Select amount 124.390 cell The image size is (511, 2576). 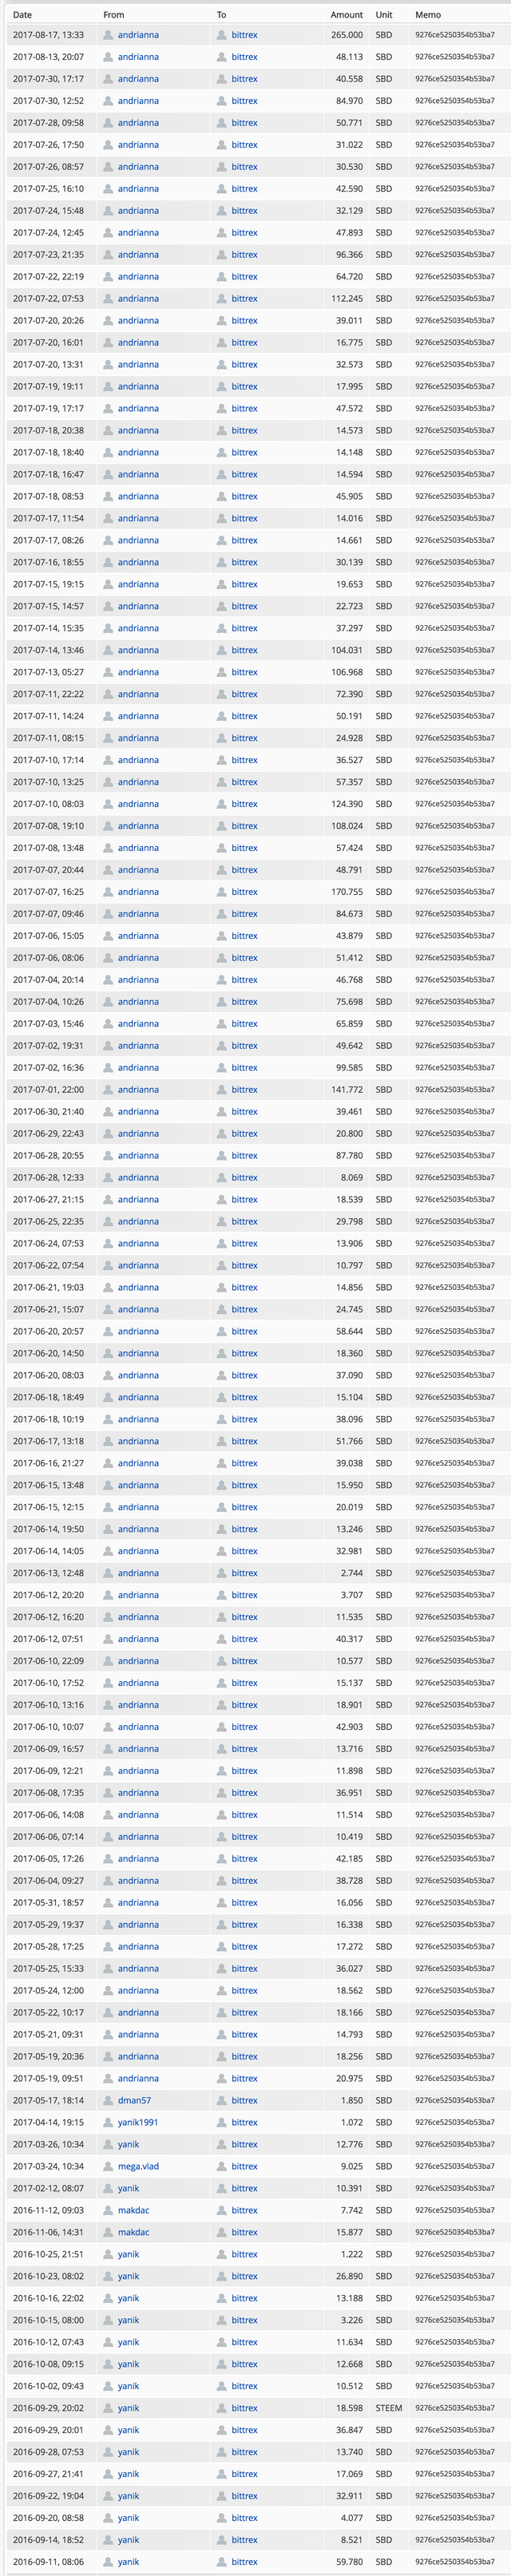[x=347, y=804]
